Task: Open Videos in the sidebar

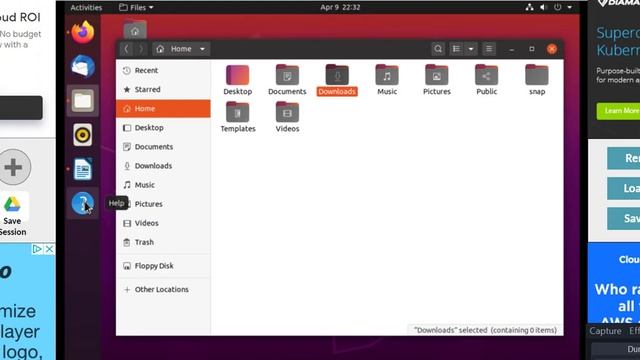Action: 163,223
